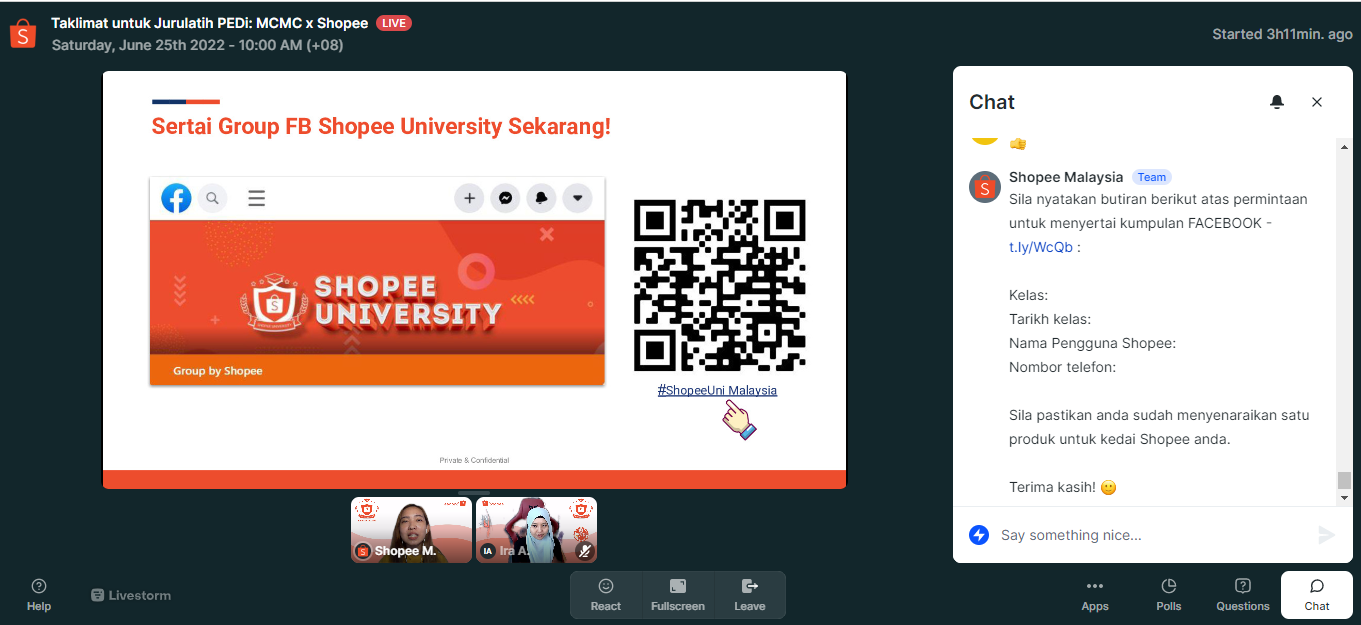Click the chat scrollbar thumb
The image size is (1361, 625).
pyautogui.click(x=1344, y=481)
